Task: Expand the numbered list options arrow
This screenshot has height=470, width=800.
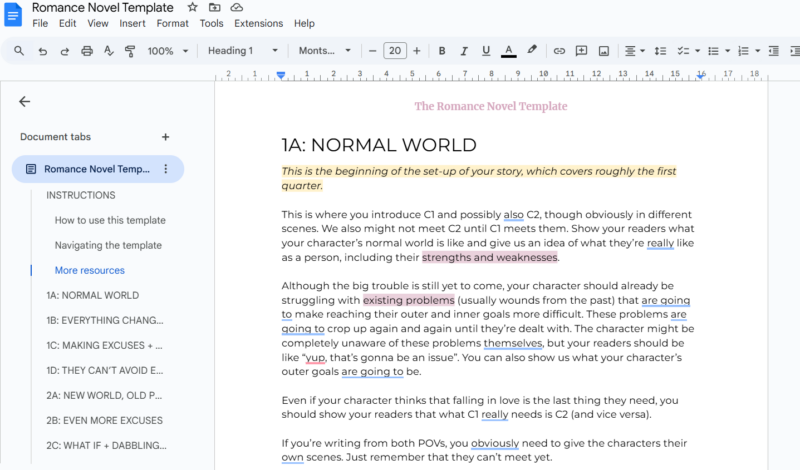Action: coord(758,51)
